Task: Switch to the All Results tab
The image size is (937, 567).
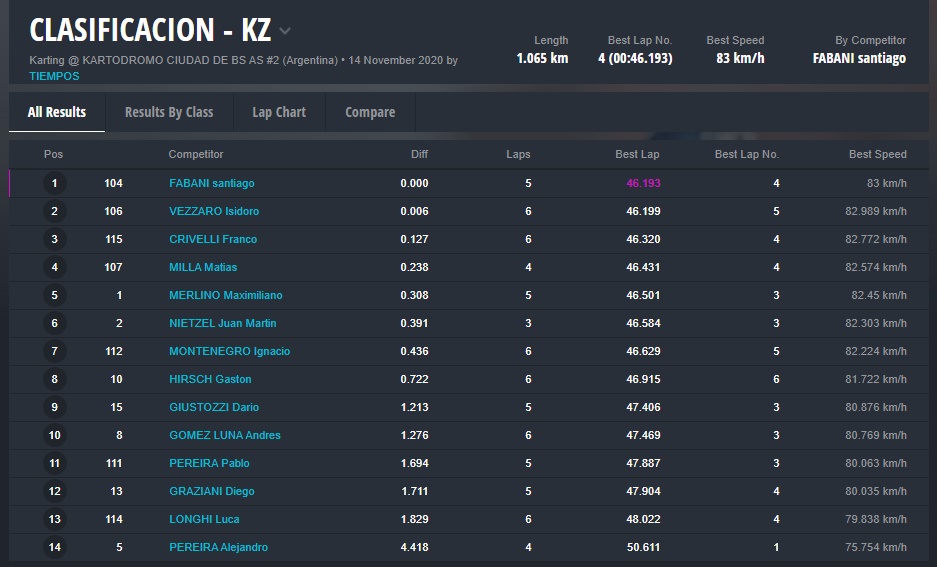Action: 57,112
